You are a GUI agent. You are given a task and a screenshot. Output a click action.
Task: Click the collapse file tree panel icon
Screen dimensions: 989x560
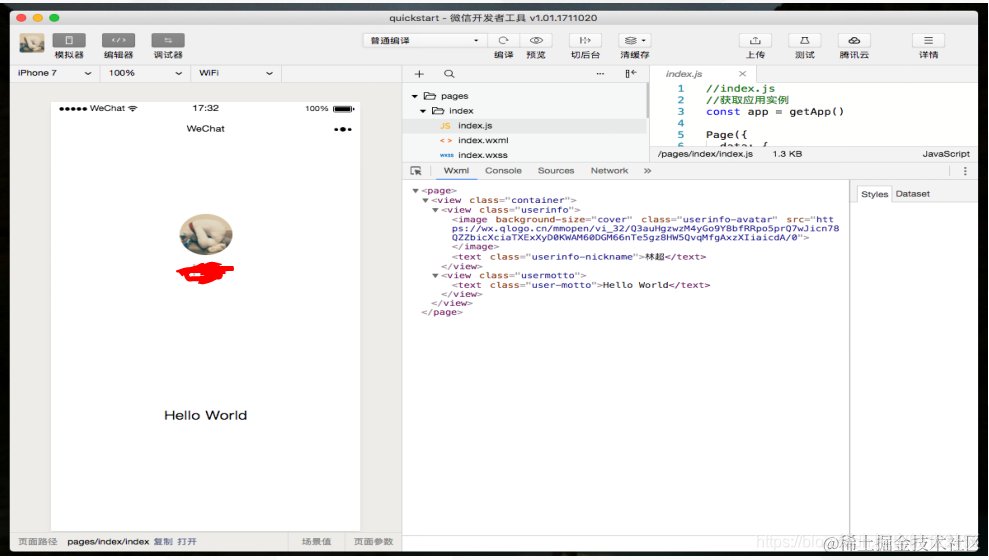(631, 74)
